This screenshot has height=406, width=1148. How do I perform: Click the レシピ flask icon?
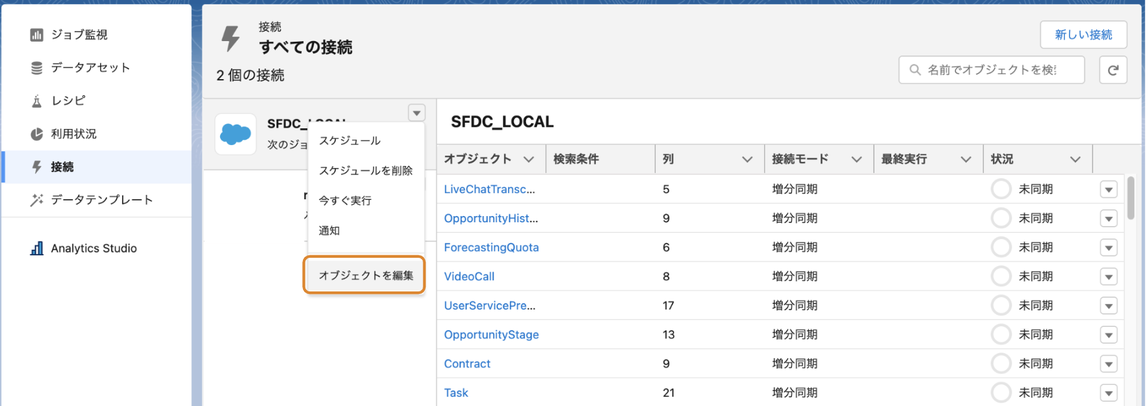point(37,101)
